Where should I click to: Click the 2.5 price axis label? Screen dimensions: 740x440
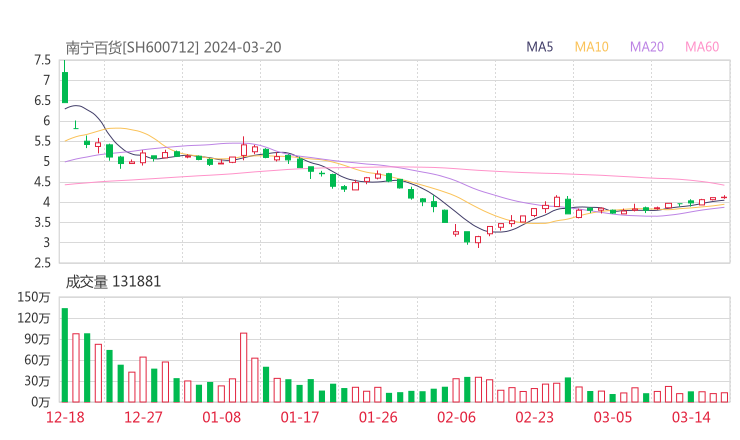point(42,263)
